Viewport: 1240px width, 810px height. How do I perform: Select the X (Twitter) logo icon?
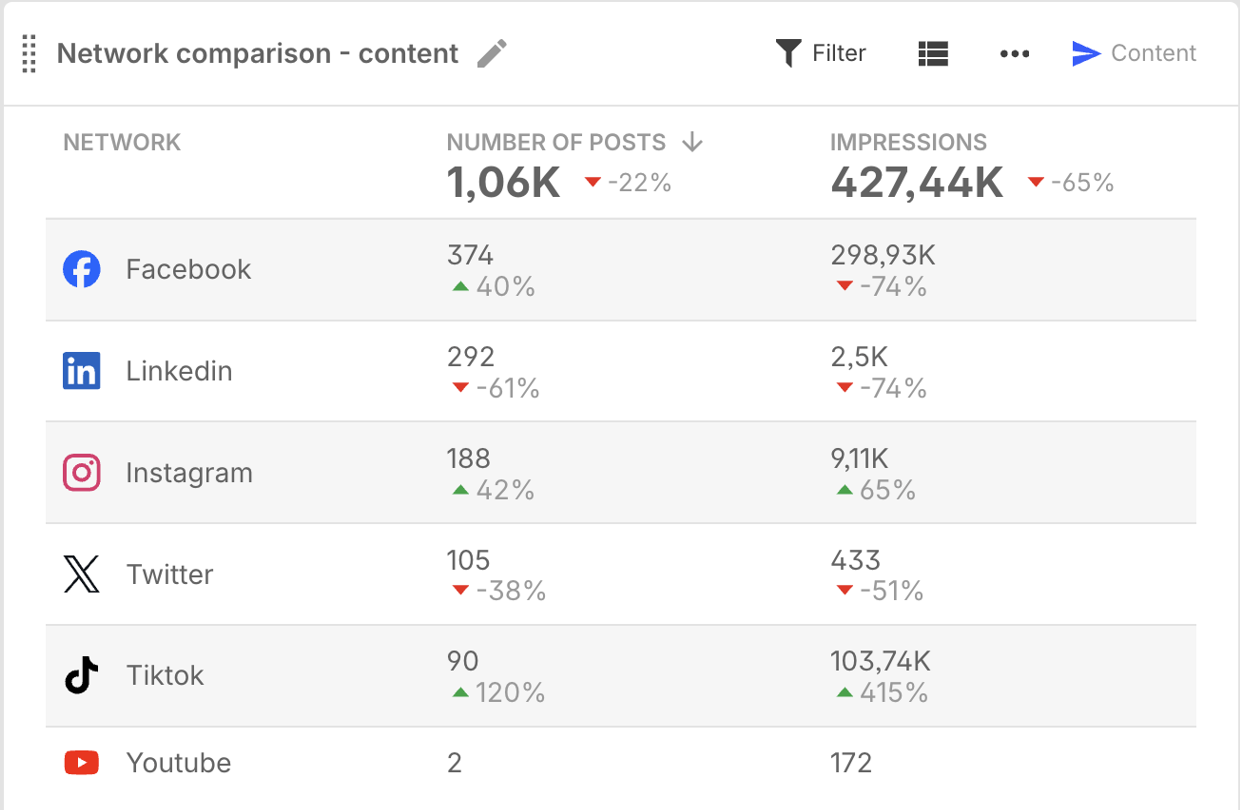81,574
